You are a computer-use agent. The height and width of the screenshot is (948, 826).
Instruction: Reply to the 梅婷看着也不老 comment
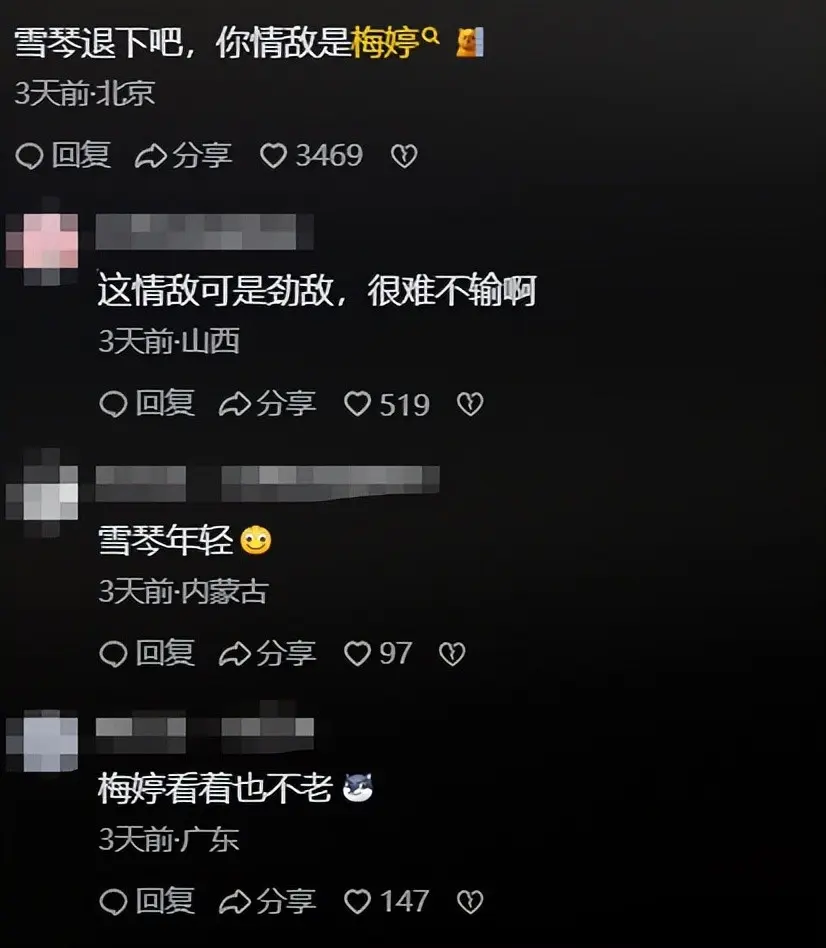147,901
